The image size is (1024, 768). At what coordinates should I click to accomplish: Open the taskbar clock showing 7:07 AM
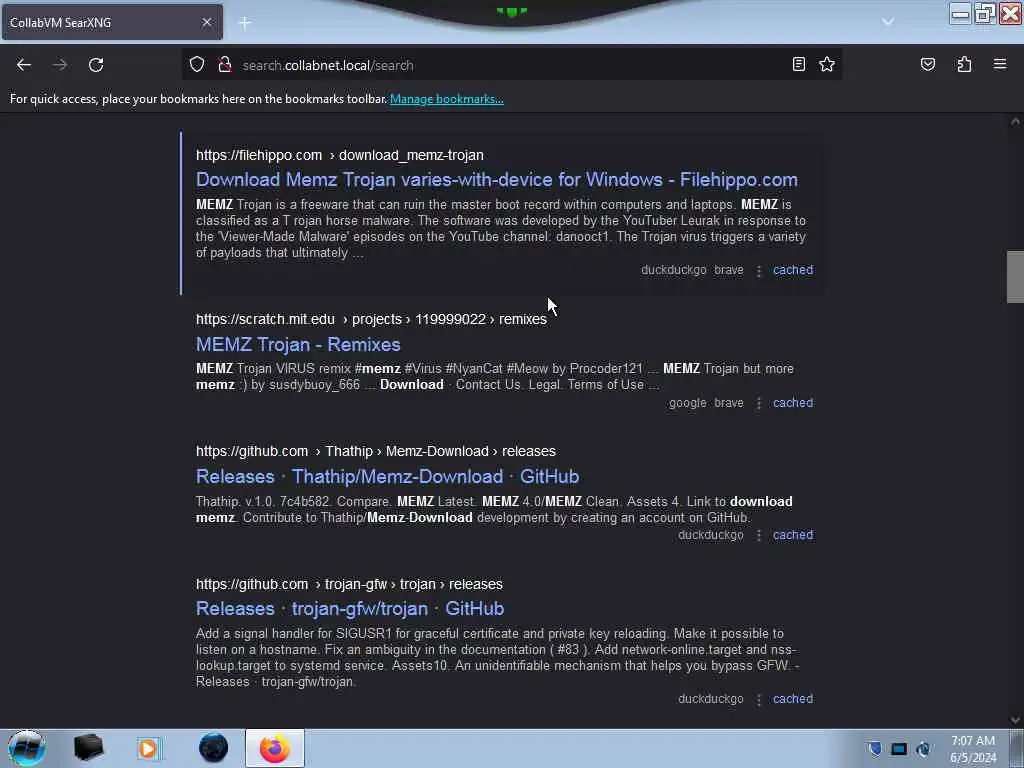pos(973,749)
